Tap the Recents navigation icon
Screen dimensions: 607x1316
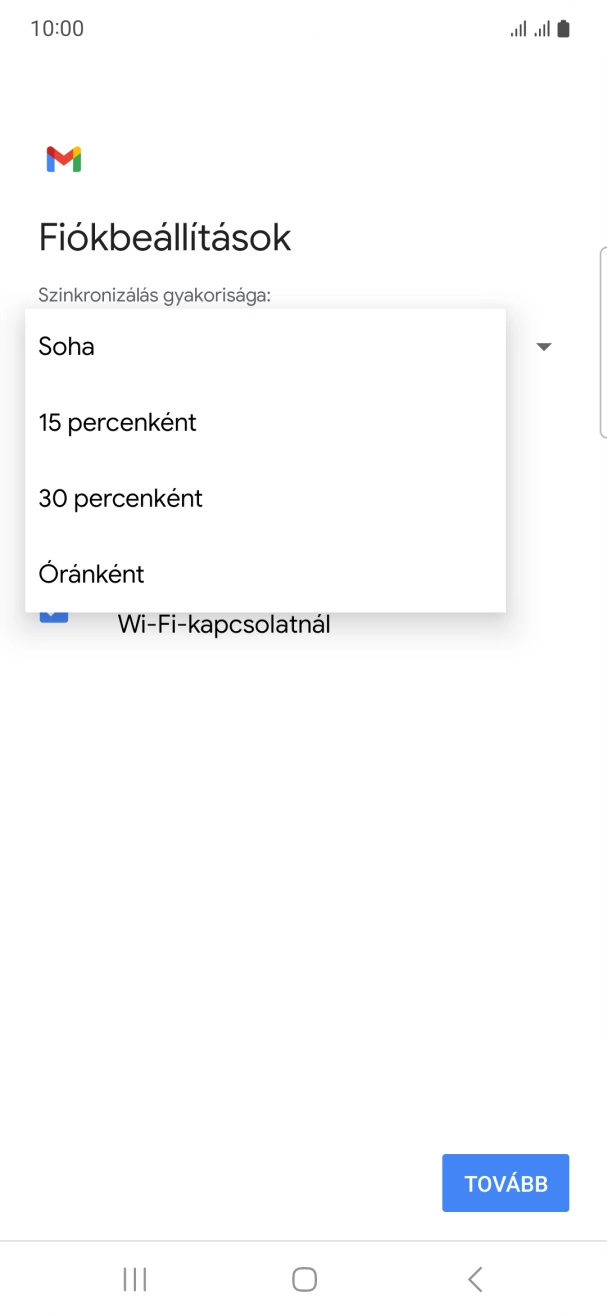coord(134,1278)
